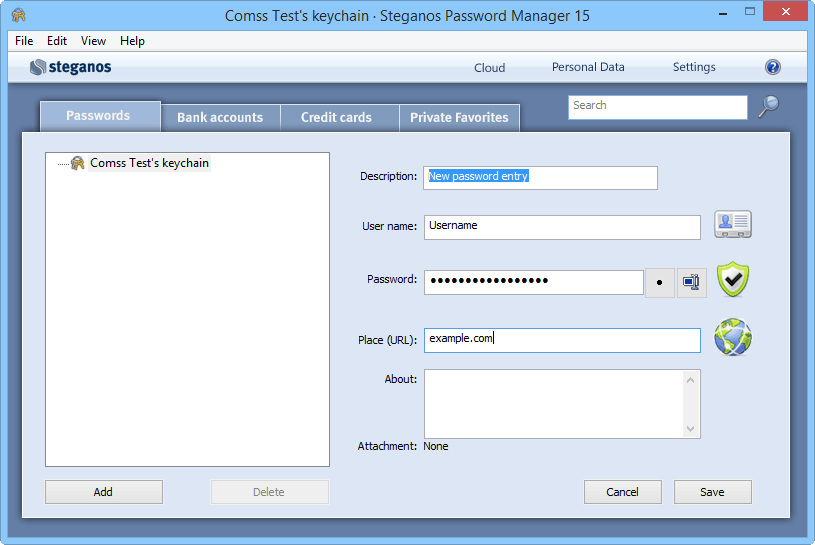Open the Cloud section
The width and height of the screenshot is (815, 545).
click(x=489, y=68)
